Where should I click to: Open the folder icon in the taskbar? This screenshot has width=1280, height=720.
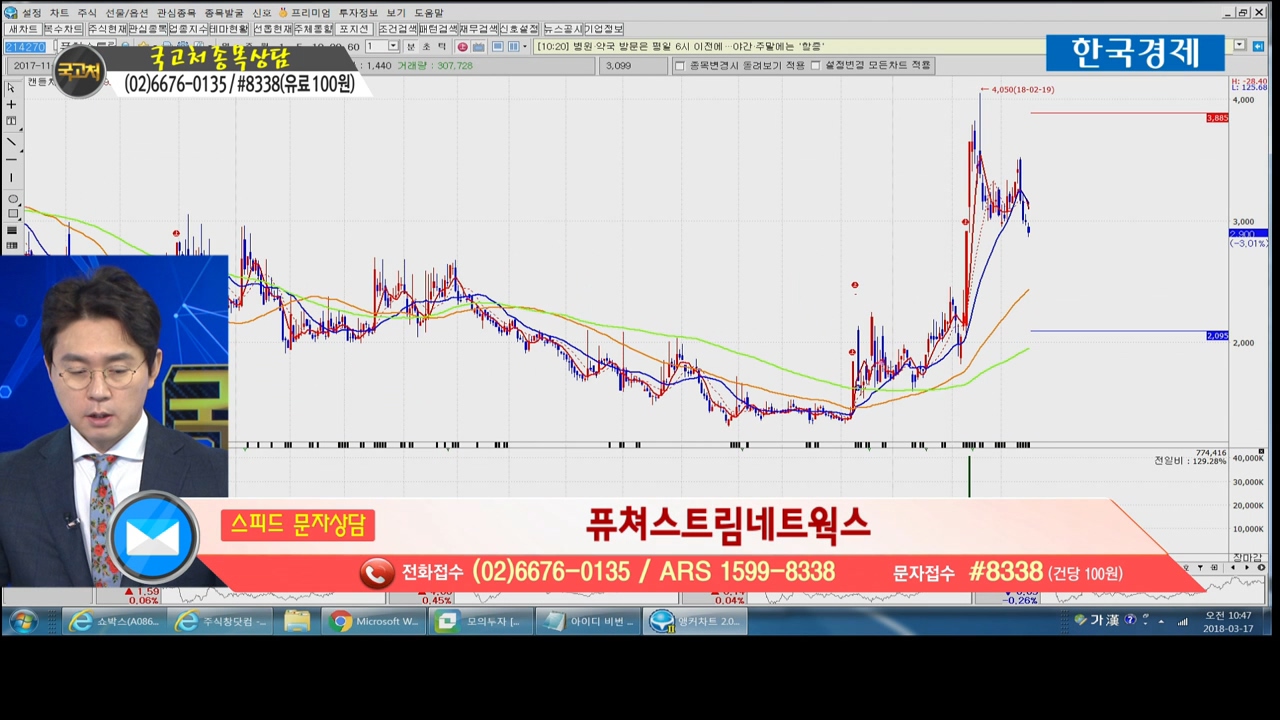point(297,622)
